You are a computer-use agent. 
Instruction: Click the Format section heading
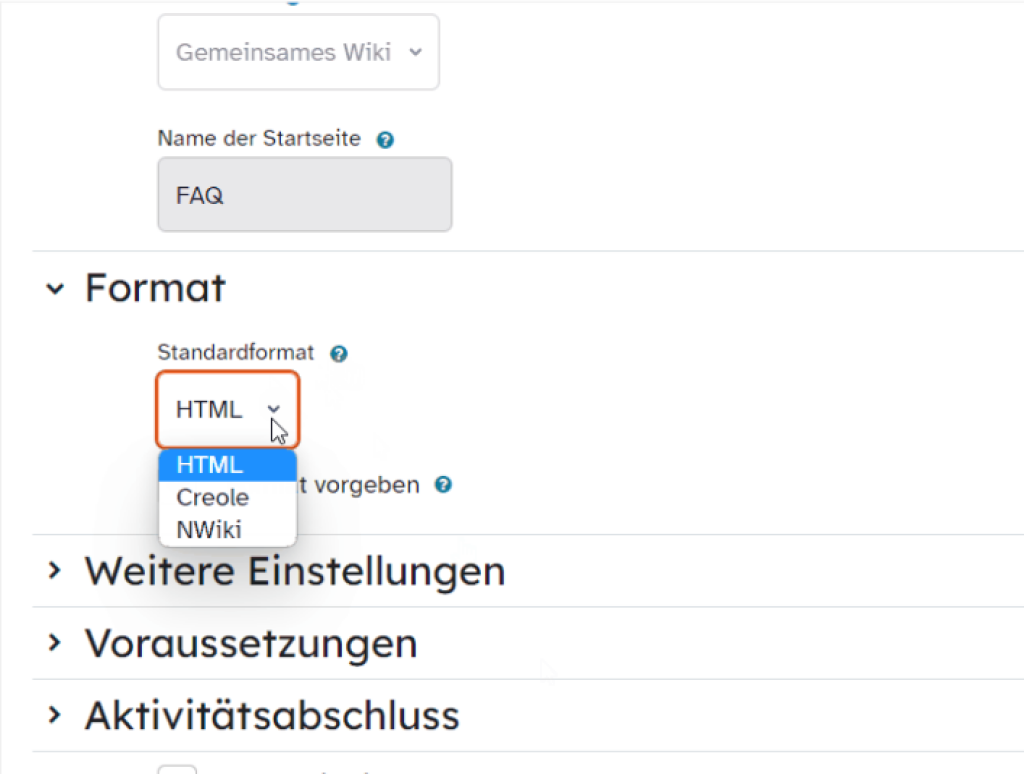(x=154, y=288)
